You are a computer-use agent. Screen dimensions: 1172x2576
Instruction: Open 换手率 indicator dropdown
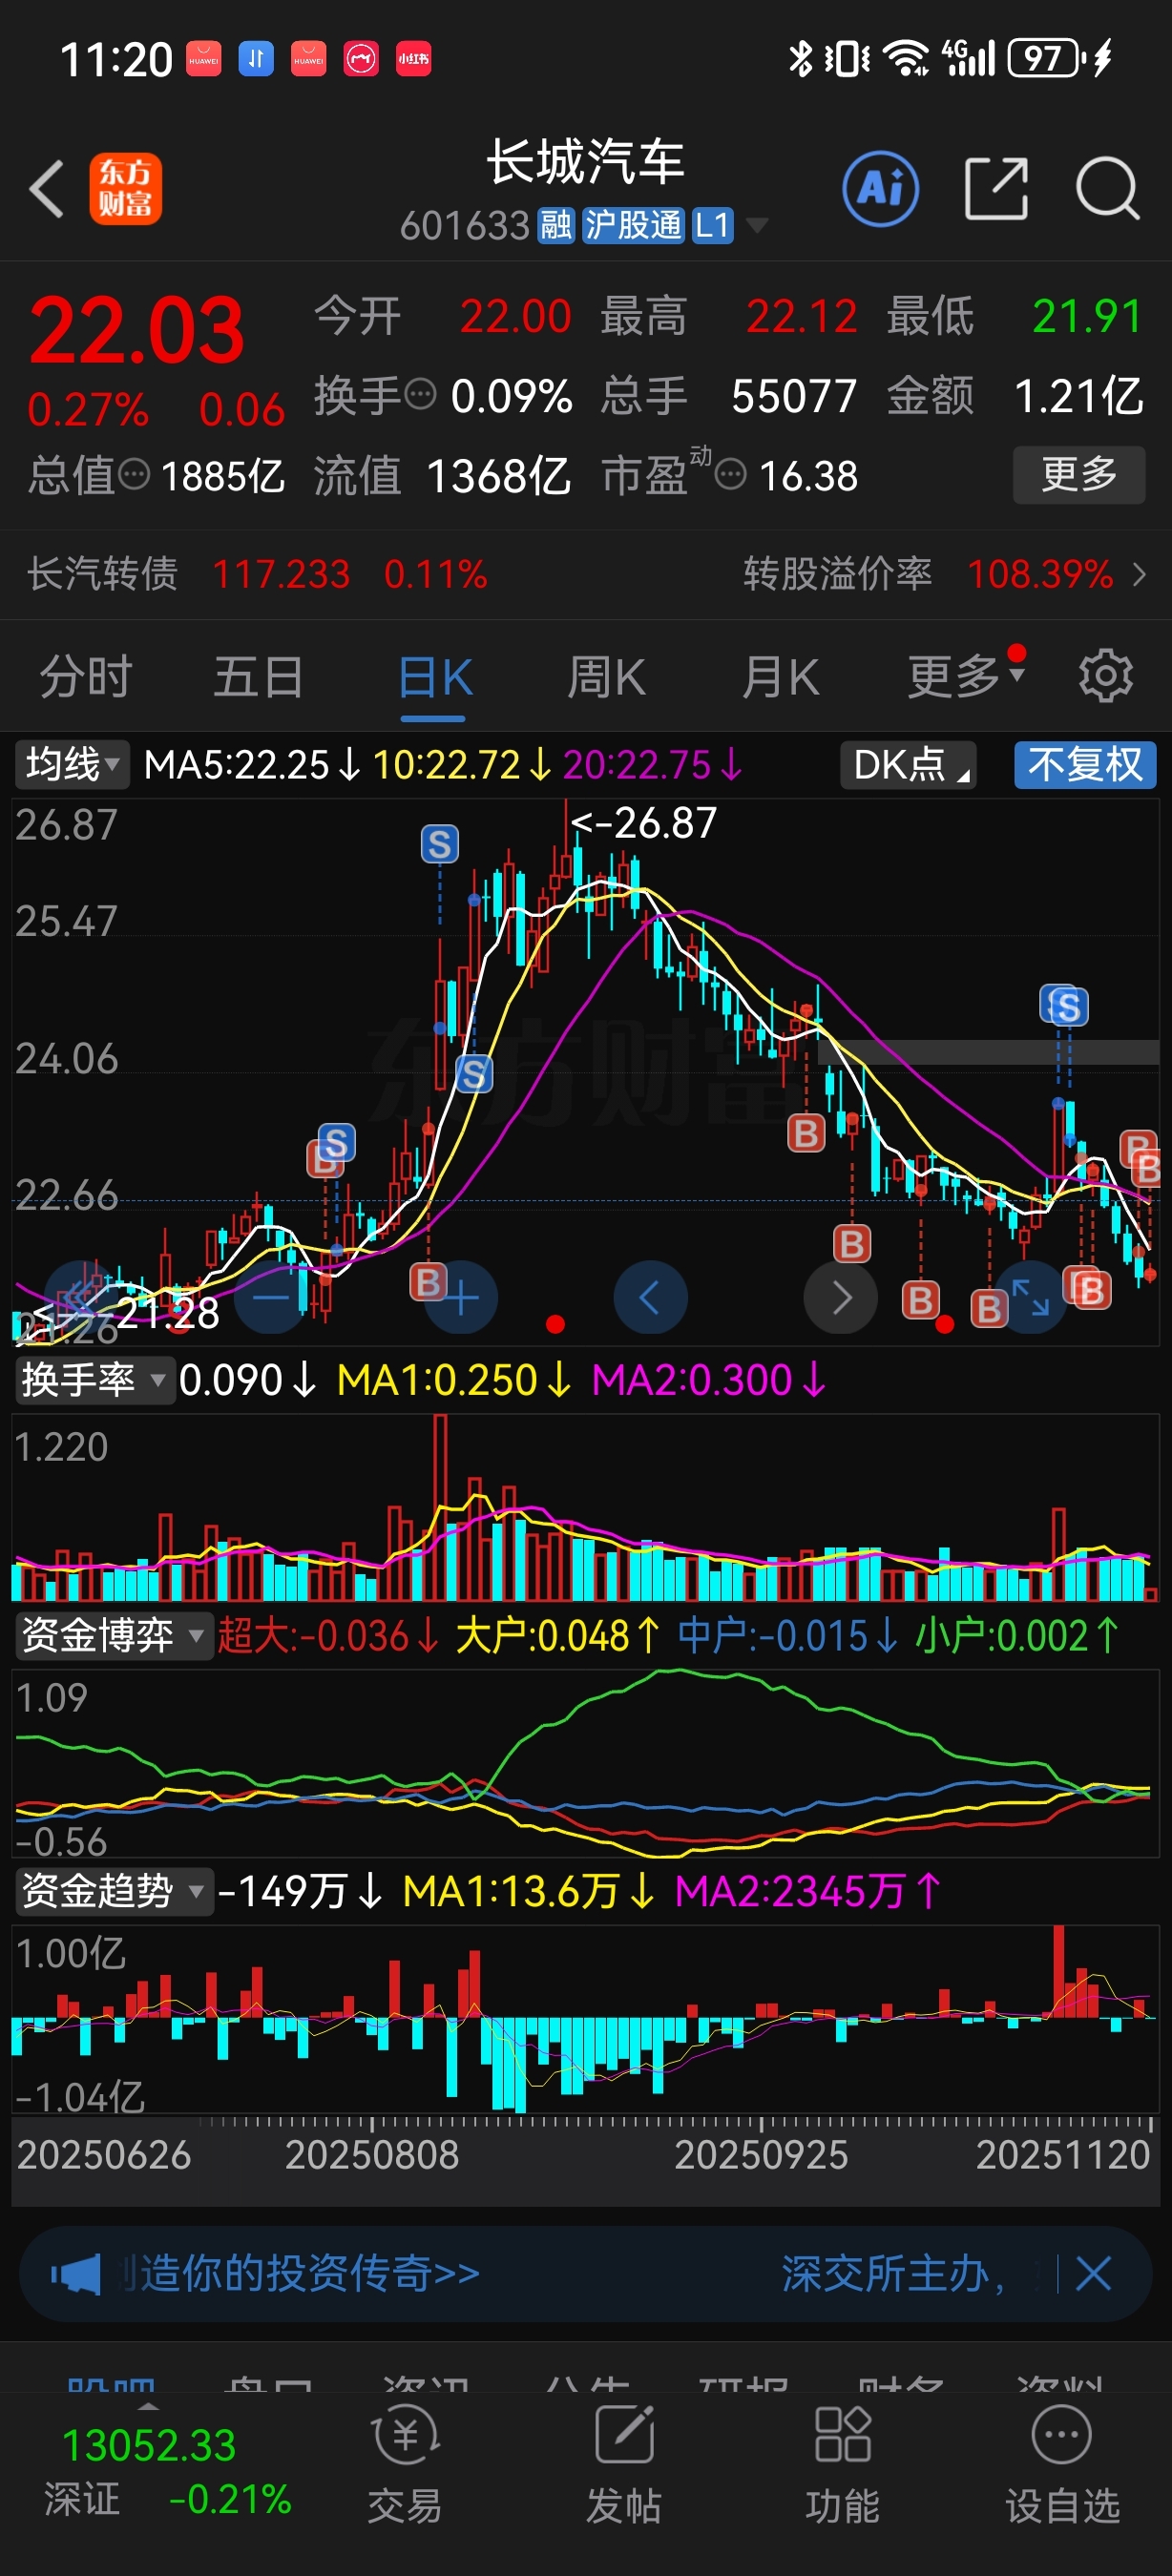pos(94,1380)
